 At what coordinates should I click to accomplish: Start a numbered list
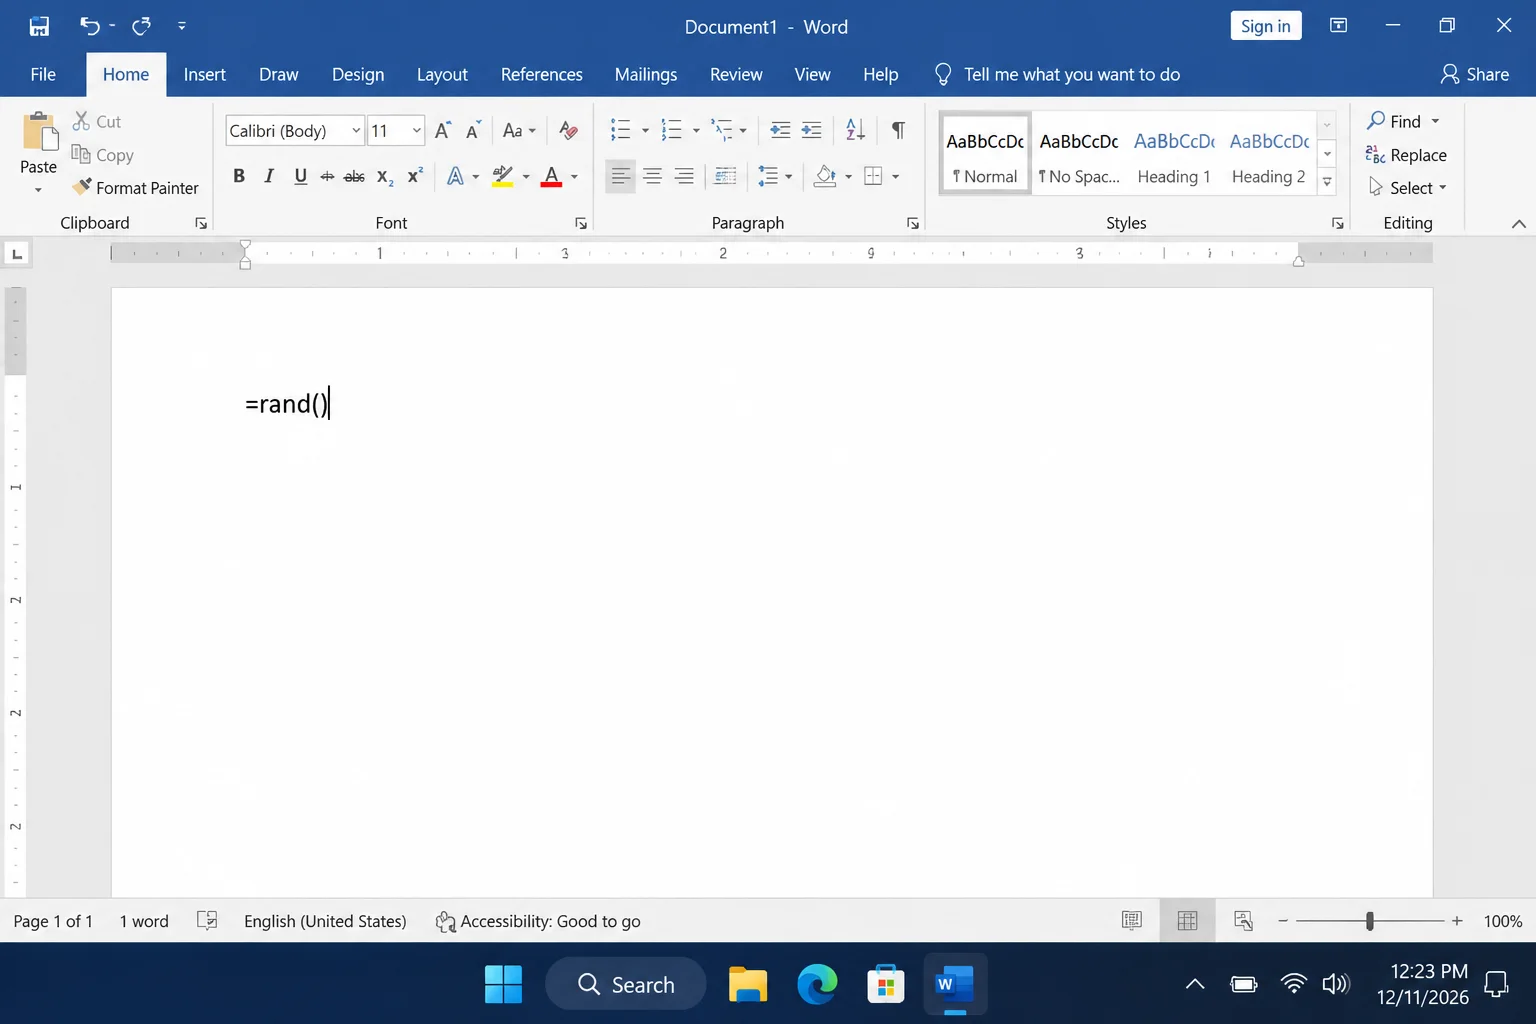click(672, 130)
